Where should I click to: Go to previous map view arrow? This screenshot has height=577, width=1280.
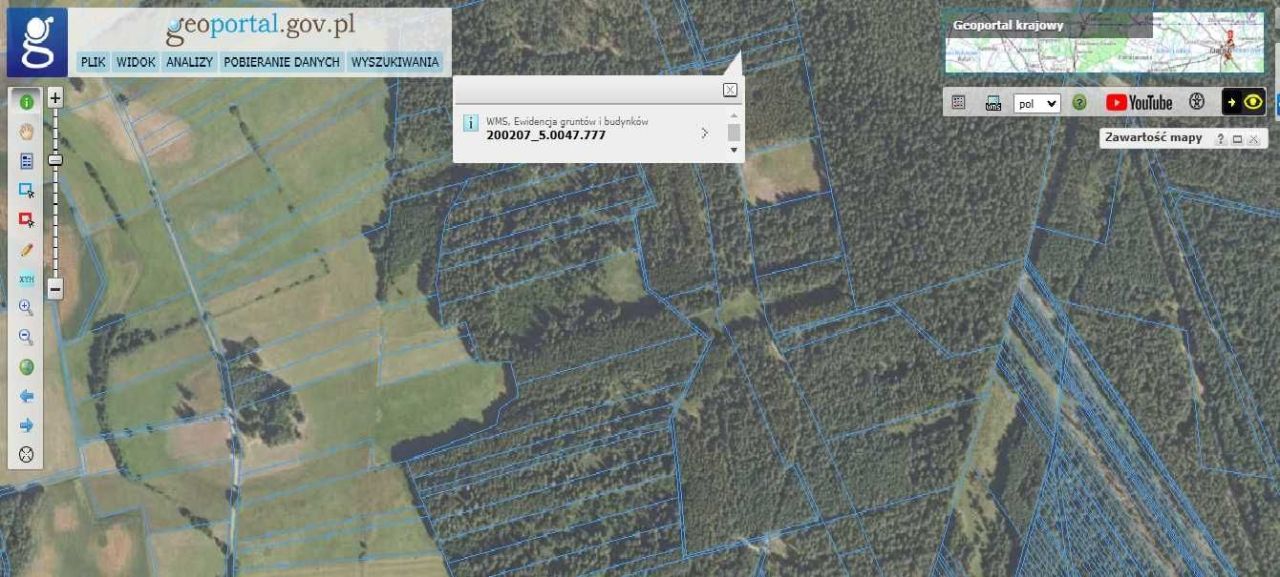[x=26, y=396]
